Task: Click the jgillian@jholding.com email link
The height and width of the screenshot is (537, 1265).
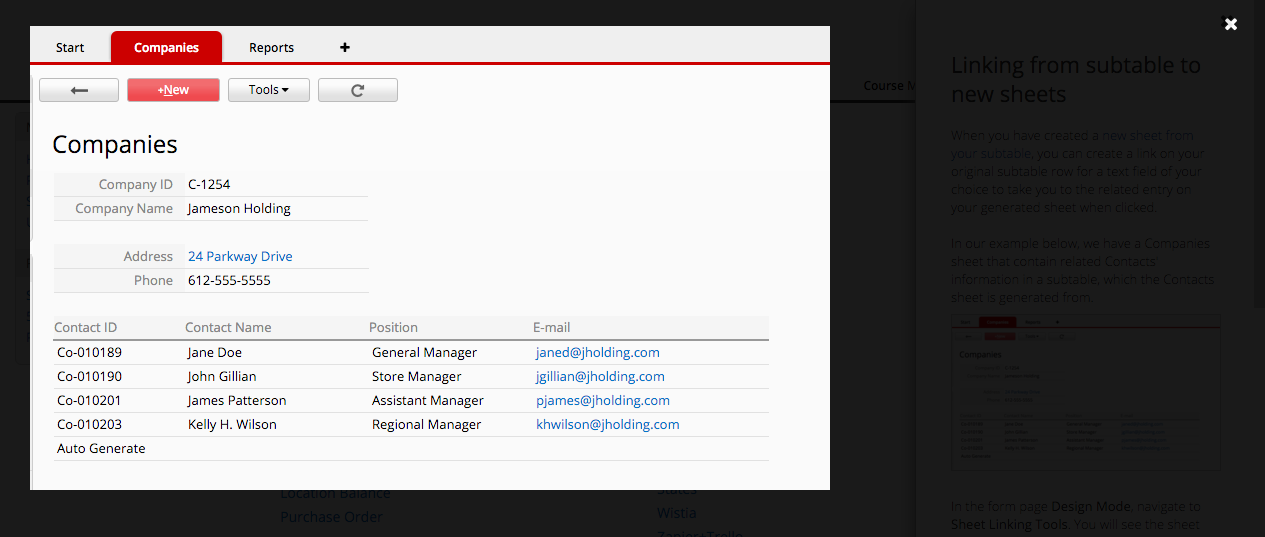Action: (x=600, y=376)
